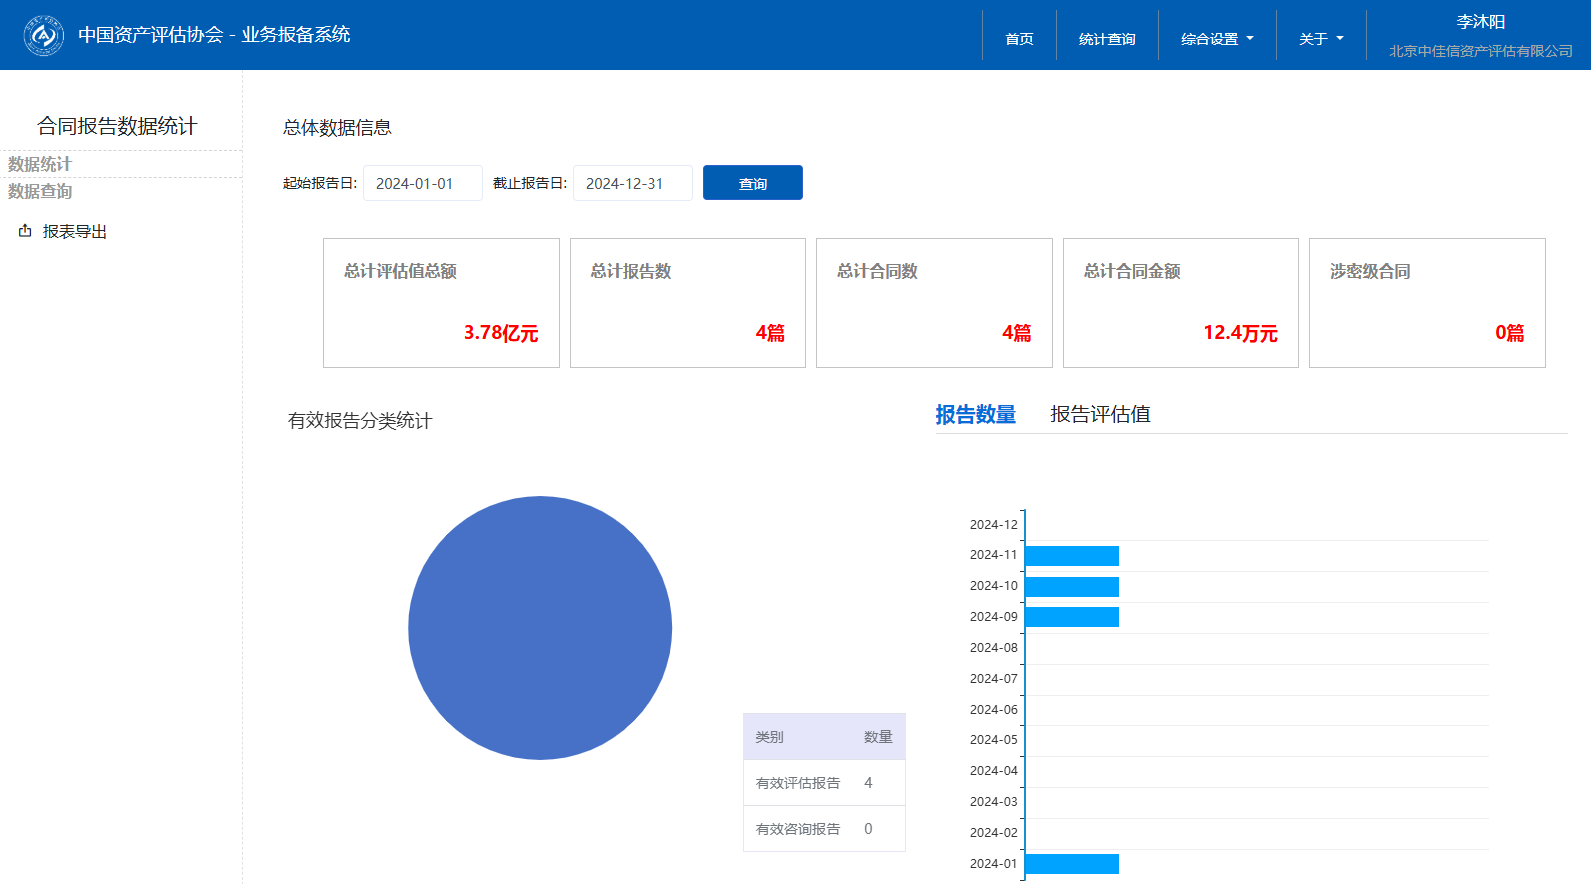This screenshot has height=884, width=1591.
Task: Click the 有效评估报告 table row
Action: tap(823, 783)
